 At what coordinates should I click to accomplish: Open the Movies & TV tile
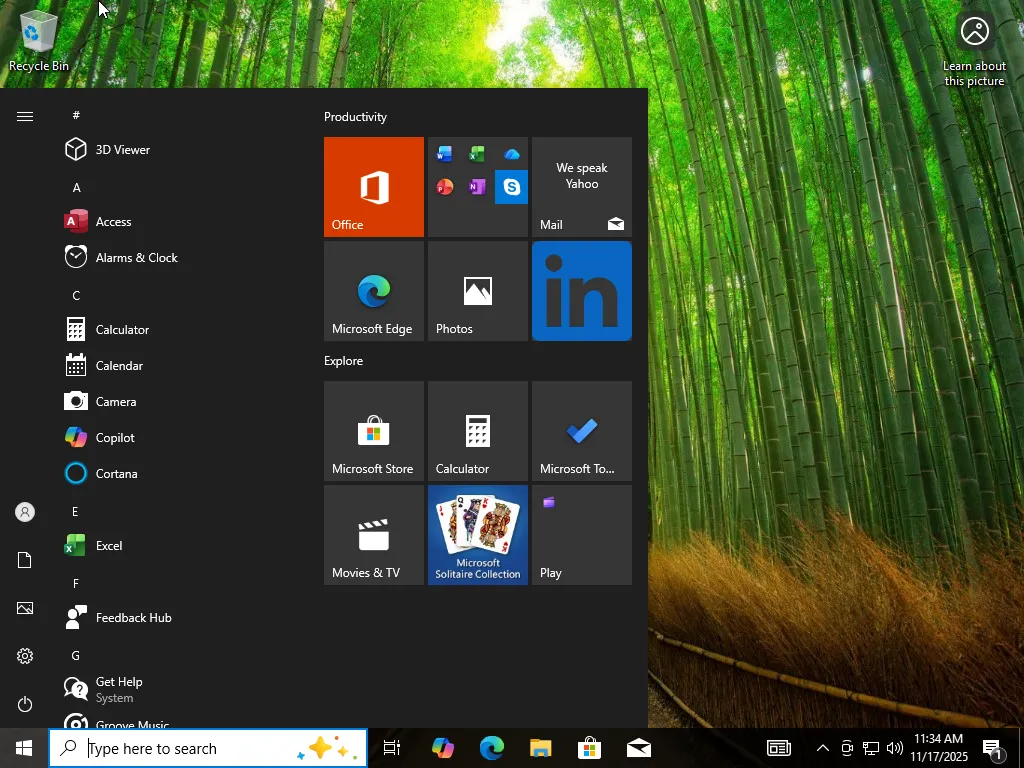pyautogui.click(x=373, y=535)
